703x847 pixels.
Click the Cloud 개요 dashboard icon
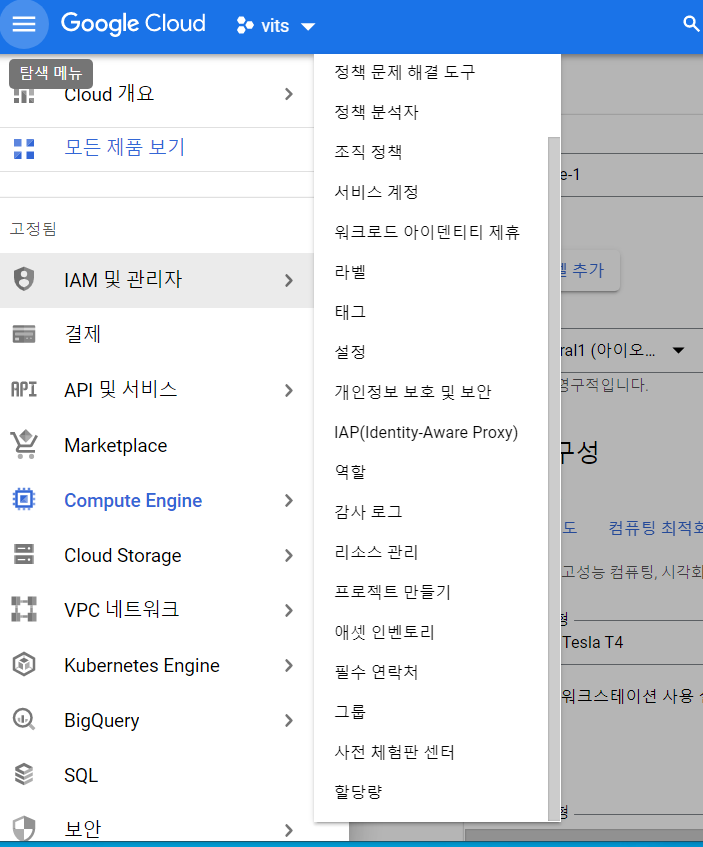click(x=24, y=95)
